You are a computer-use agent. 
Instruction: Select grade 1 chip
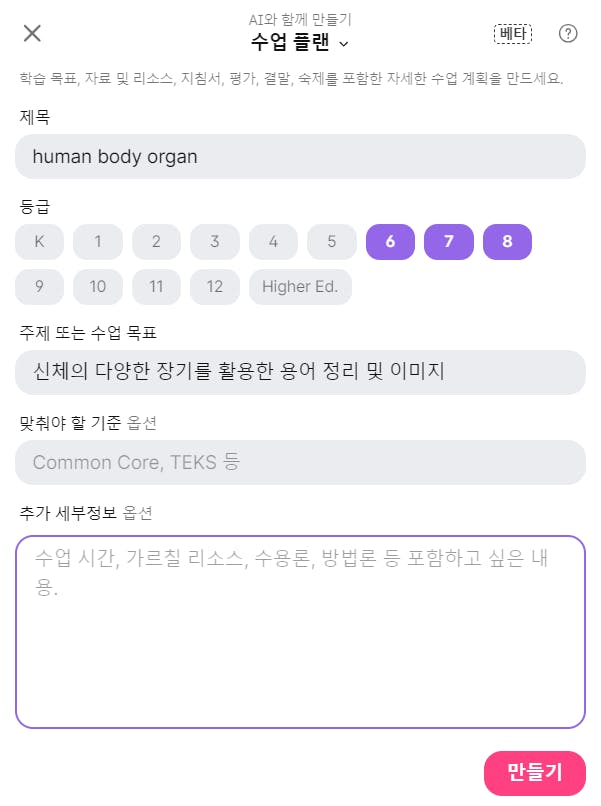pos(98,241)
